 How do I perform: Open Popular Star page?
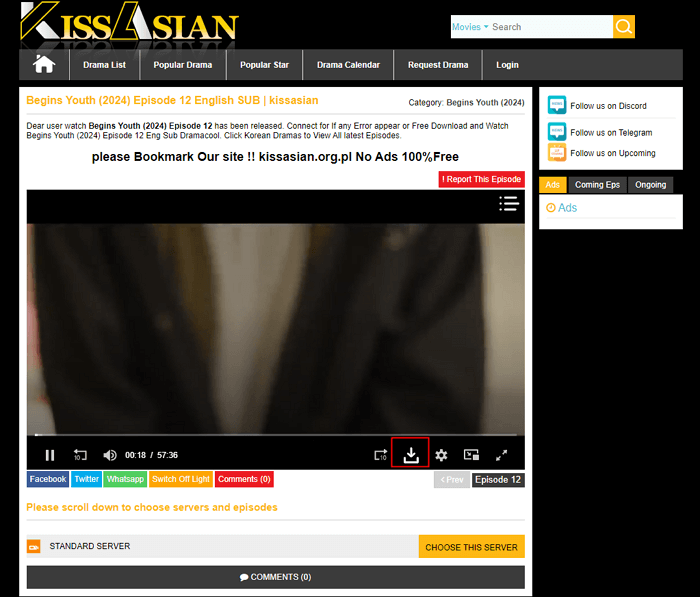[x=264, y=65]
